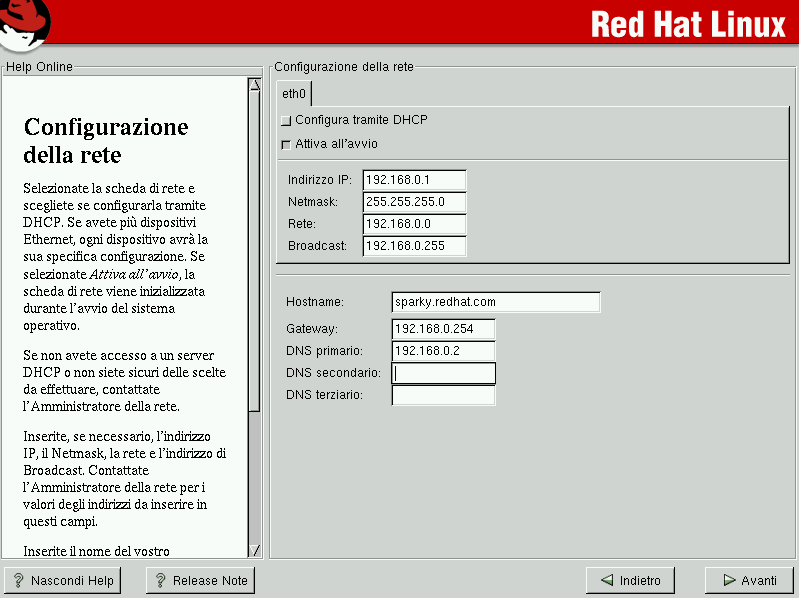Toggle the Attiva all'avvio checkbox
Viewport: 799px width, 598px height.
coord(286,145)
